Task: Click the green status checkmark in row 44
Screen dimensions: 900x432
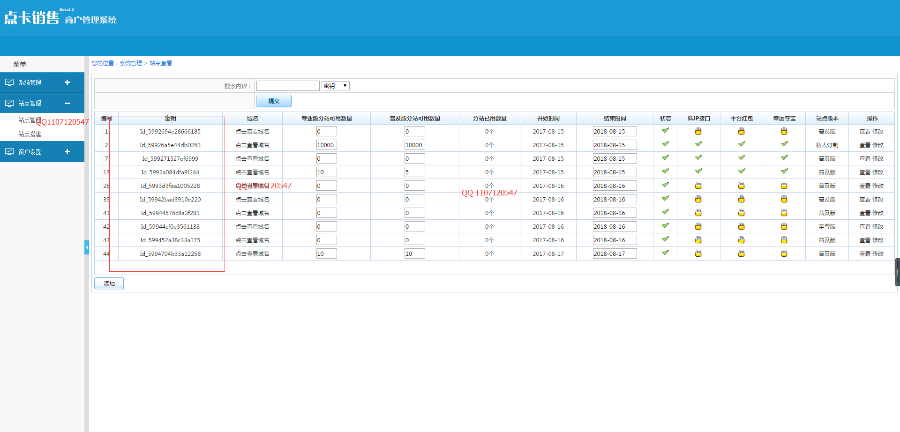Action: pyautogui.click(x=665, y=252)
